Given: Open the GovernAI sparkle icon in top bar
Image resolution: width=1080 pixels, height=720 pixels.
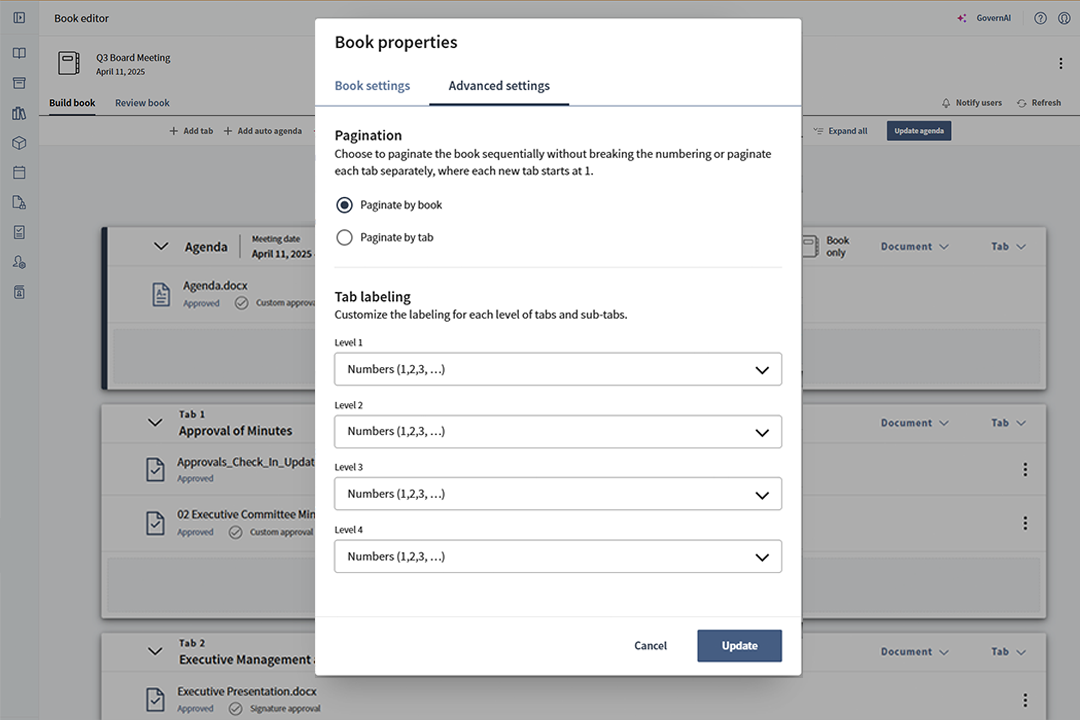Looking at the screenshot, I should pos(961,17).
